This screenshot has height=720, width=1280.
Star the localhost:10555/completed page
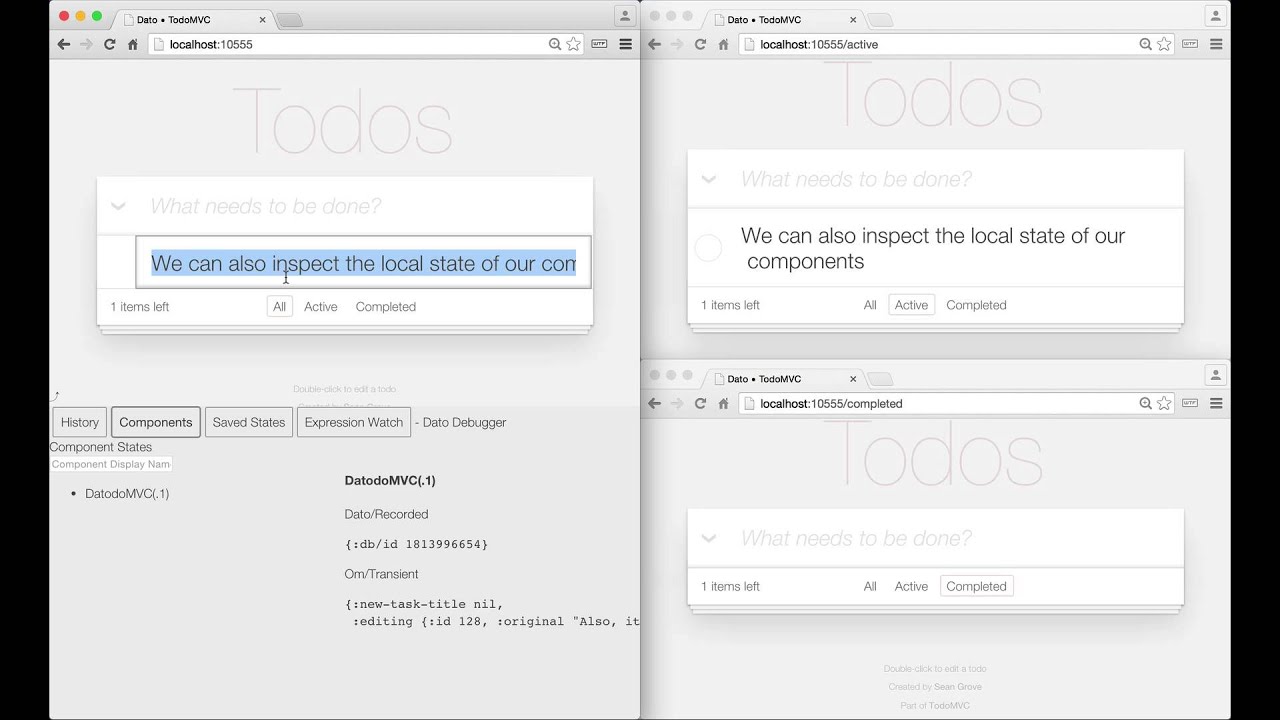[1164, 403]
